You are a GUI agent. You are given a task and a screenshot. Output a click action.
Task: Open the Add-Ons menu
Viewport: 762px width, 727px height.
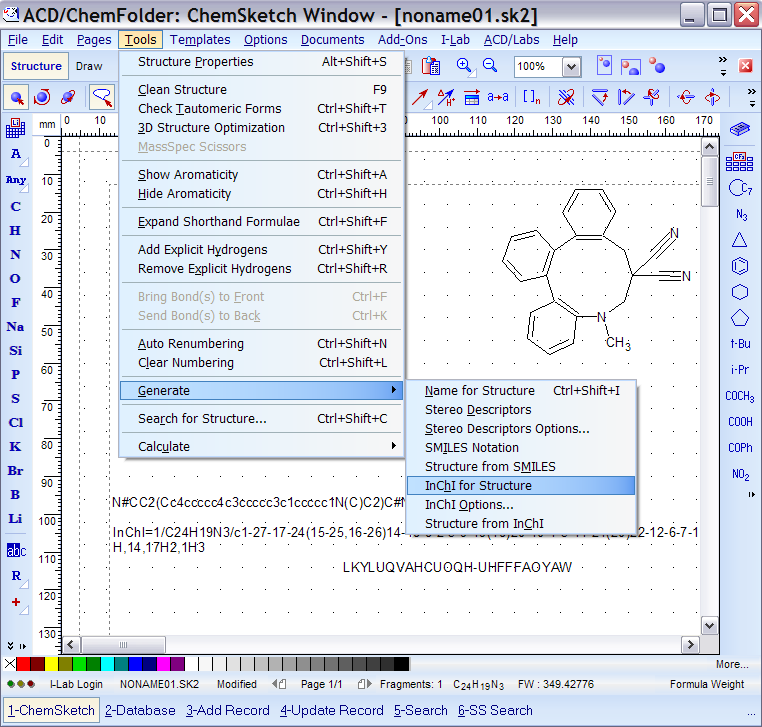(402, 40)
